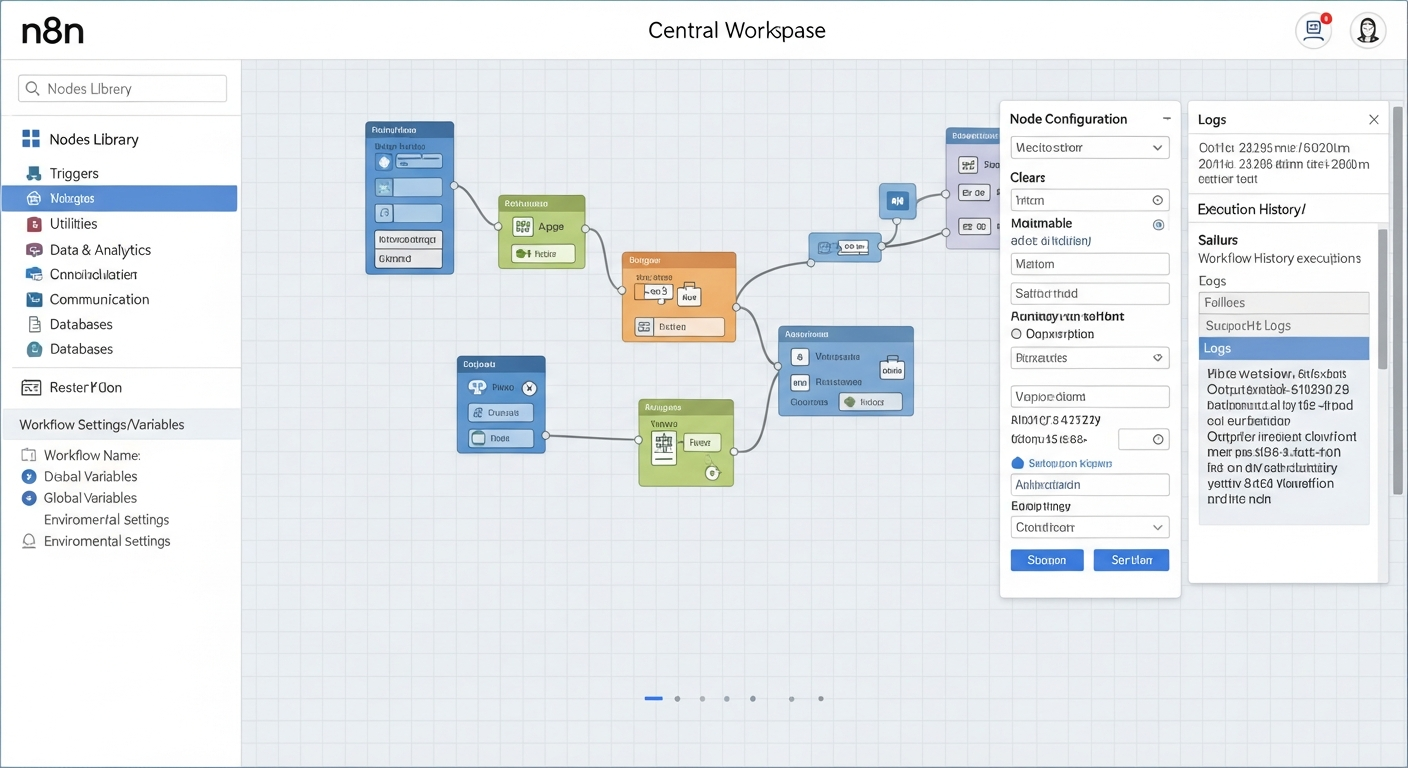Image resolution: width=1408 pixels, height=768 pixels.
Task: Select the Triggers category icon
Action: tap(34, 173)
